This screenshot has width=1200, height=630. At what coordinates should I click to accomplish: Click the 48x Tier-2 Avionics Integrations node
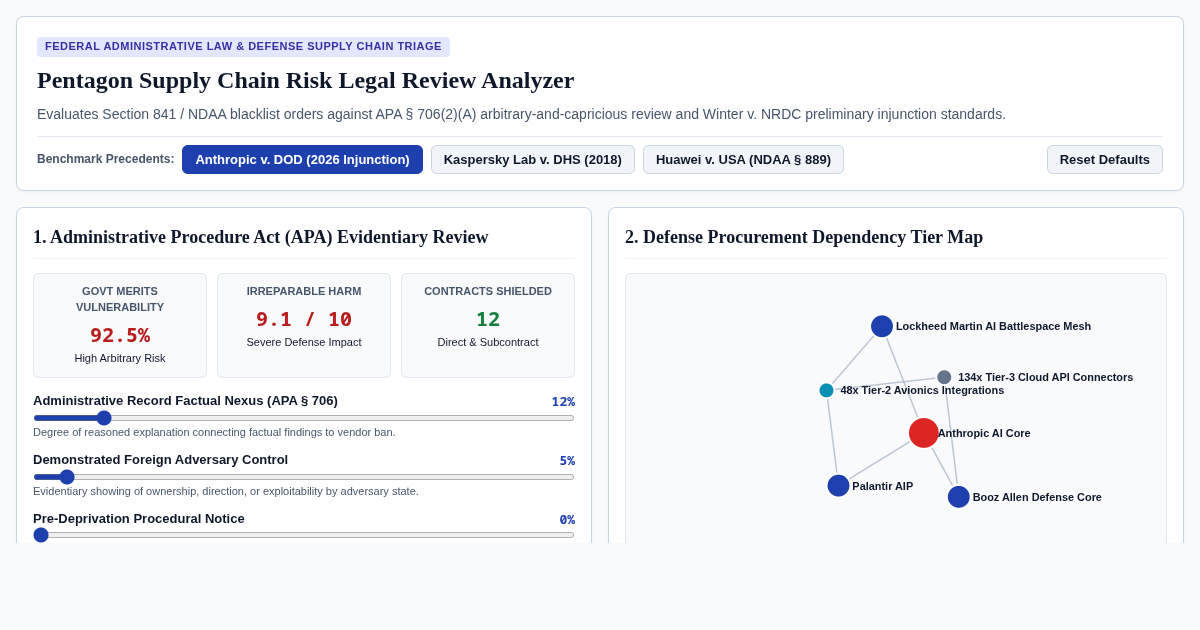coord(827,390)
